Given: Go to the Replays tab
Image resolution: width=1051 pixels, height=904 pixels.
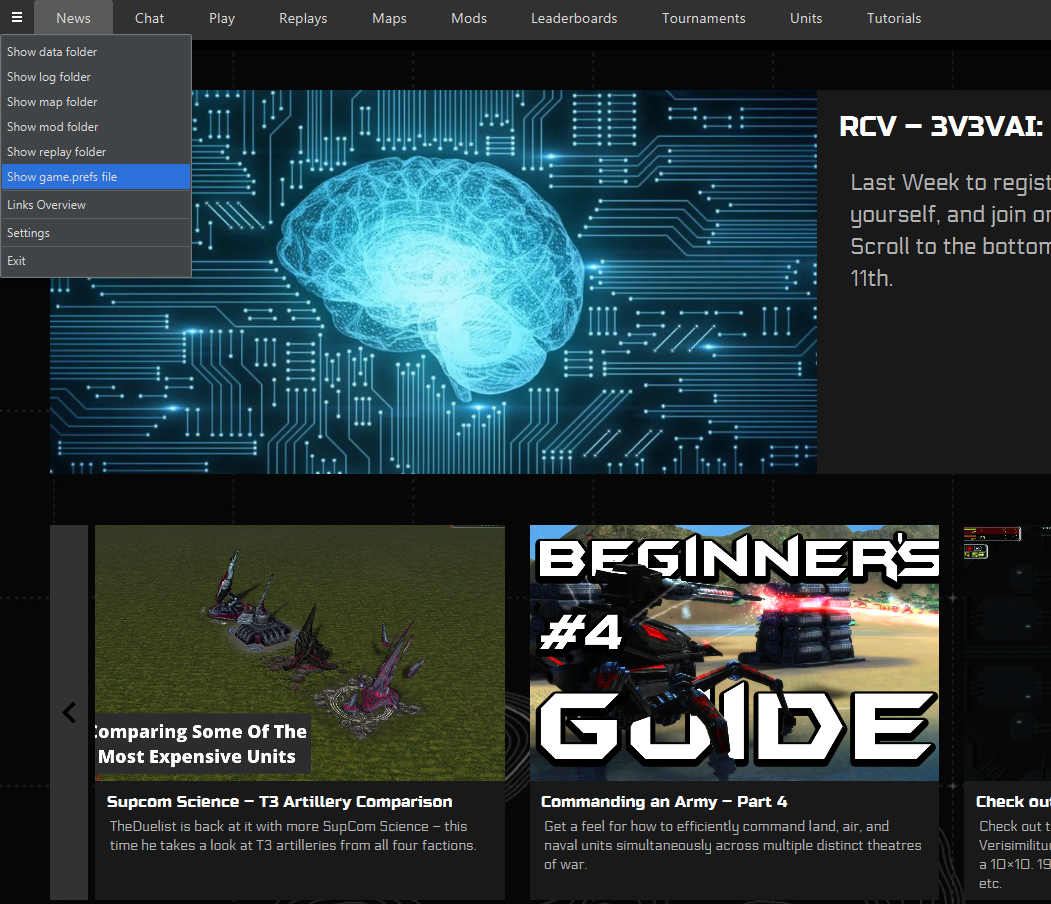Looking at the screenshot, I should click(303, 18).
